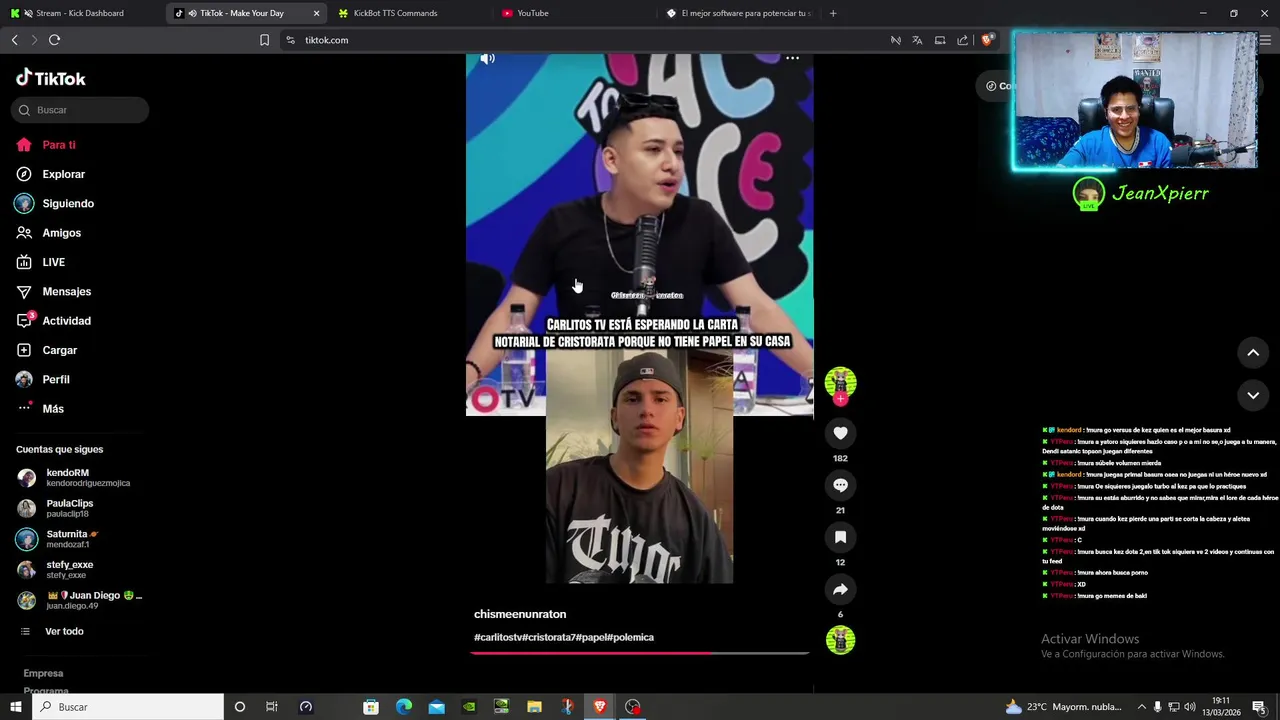Show hidden system tray icons

coord(1142,707)
